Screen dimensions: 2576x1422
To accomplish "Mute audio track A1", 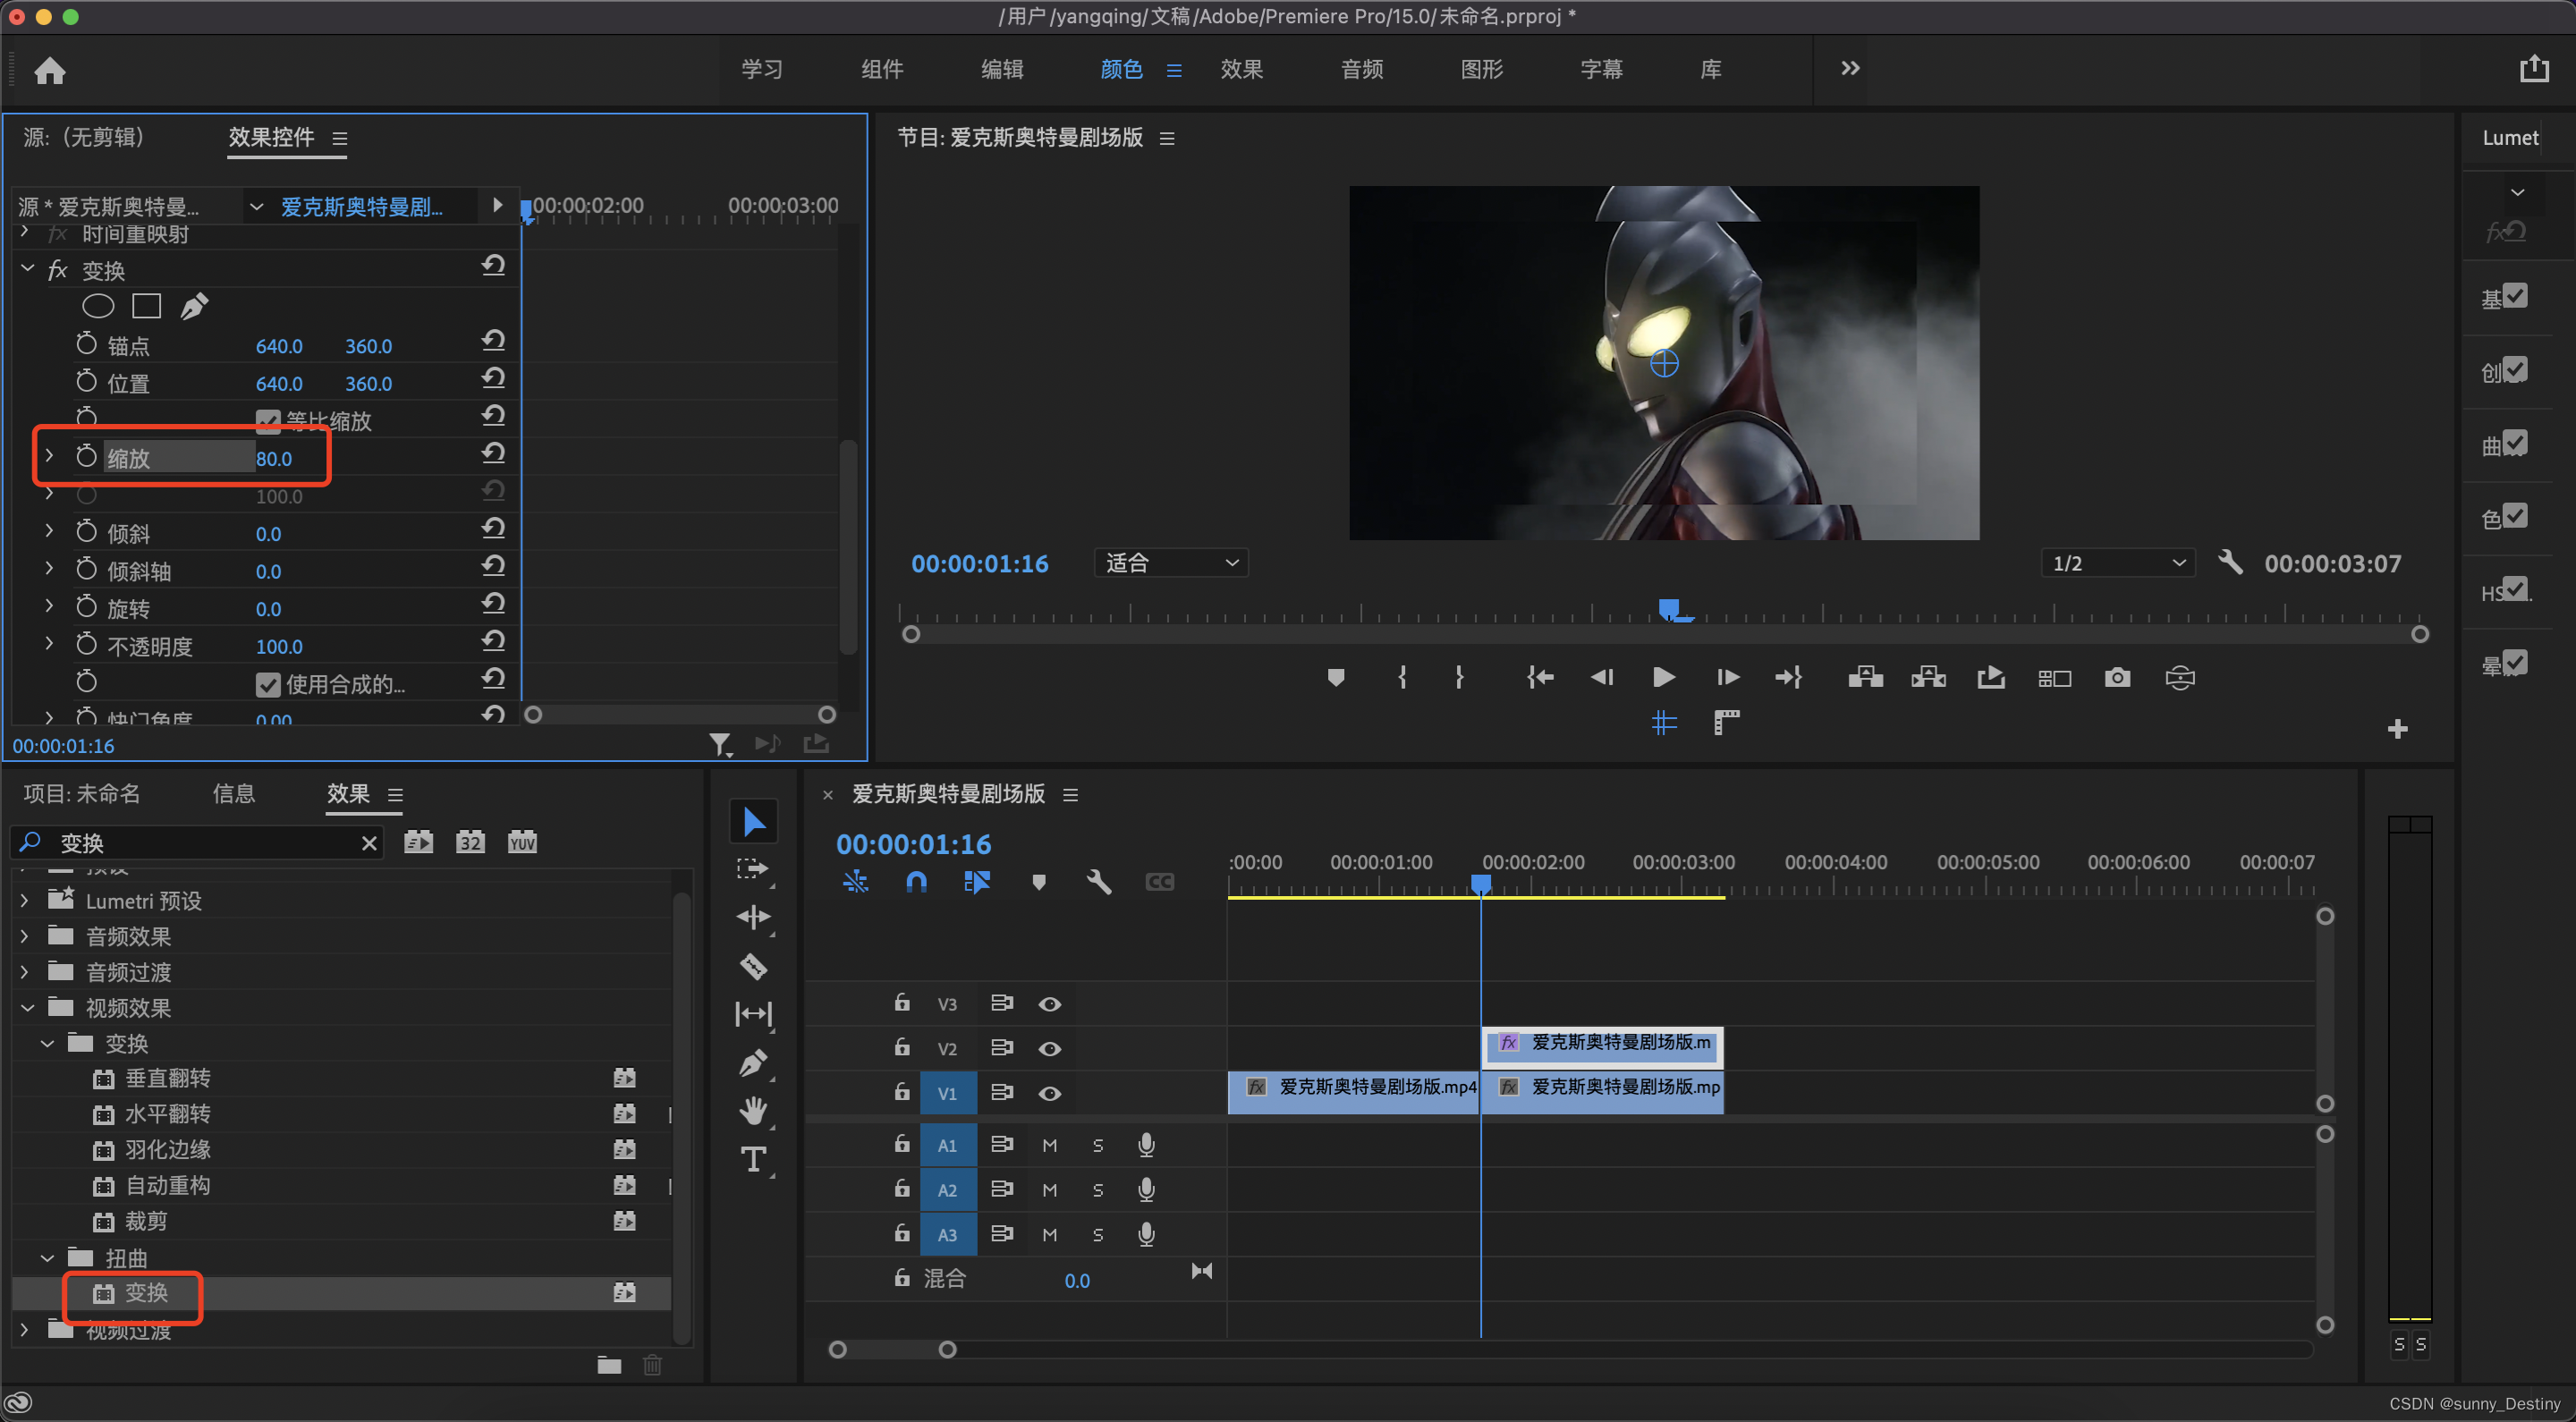I will 1049,1145.
